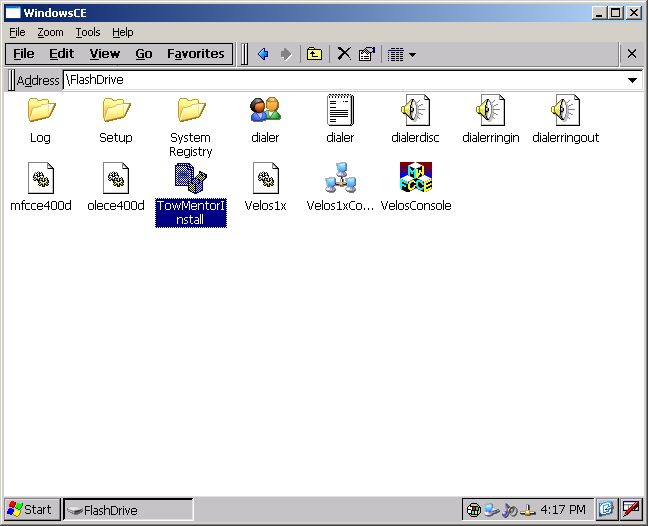
Task: Open the View menu
Action: 105,54
